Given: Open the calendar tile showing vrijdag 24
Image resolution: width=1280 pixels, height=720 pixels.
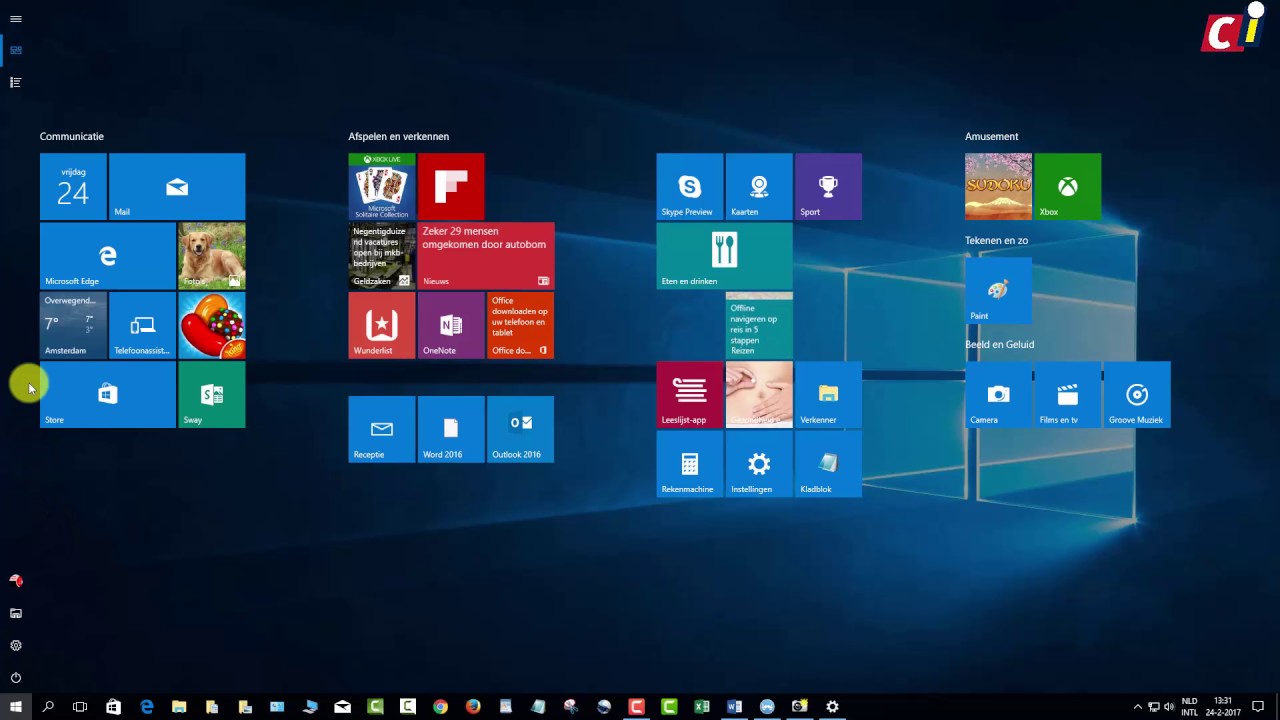Looking at the screenshot, I should point(73,186).
